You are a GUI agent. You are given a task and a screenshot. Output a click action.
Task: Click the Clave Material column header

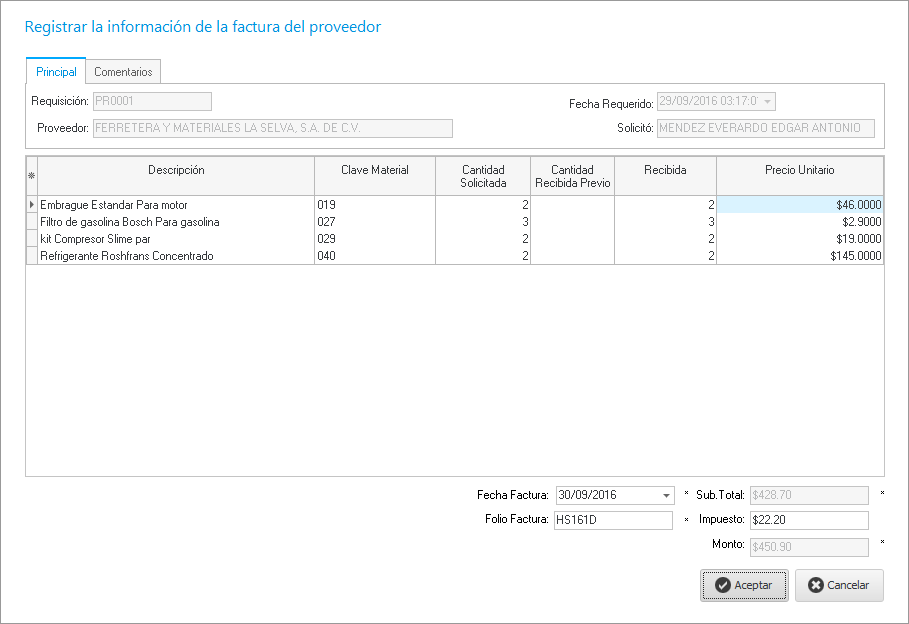click(x=374, y=171)
